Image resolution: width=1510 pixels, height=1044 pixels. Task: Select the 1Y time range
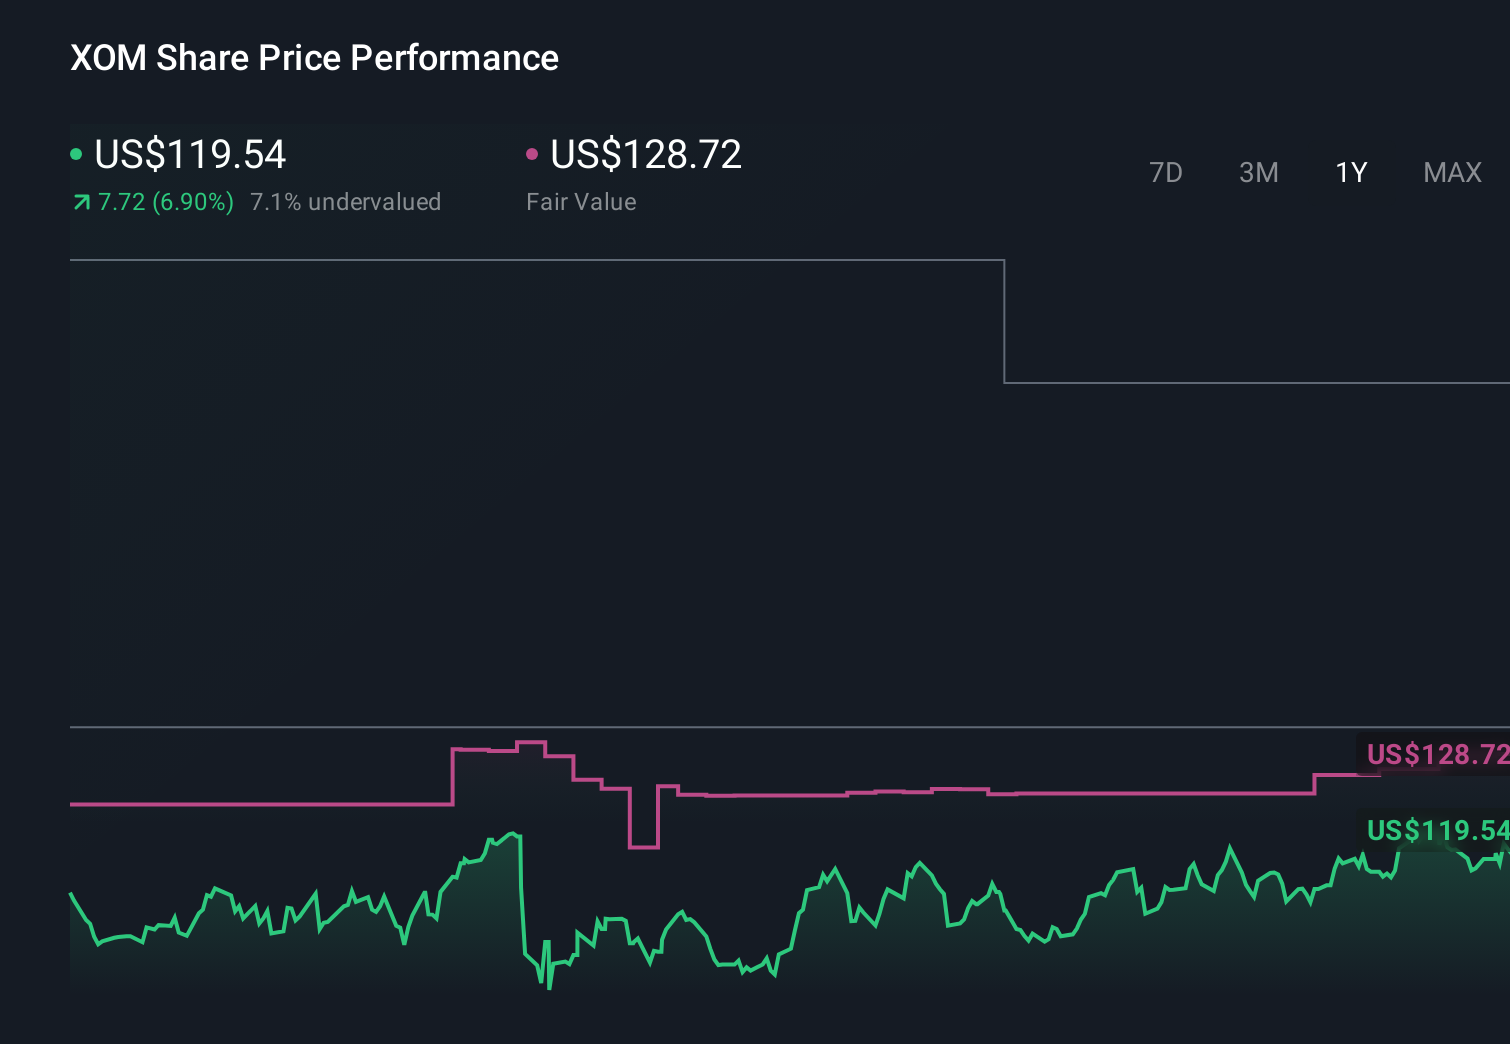(x=1351, y=172)
